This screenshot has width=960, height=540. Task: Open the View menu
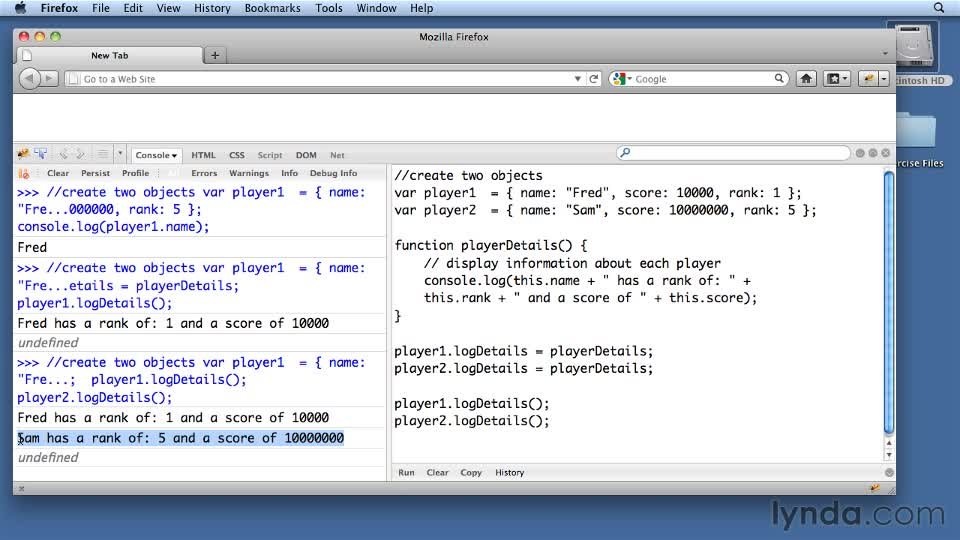pyautogui.click(x=168, y=8)
